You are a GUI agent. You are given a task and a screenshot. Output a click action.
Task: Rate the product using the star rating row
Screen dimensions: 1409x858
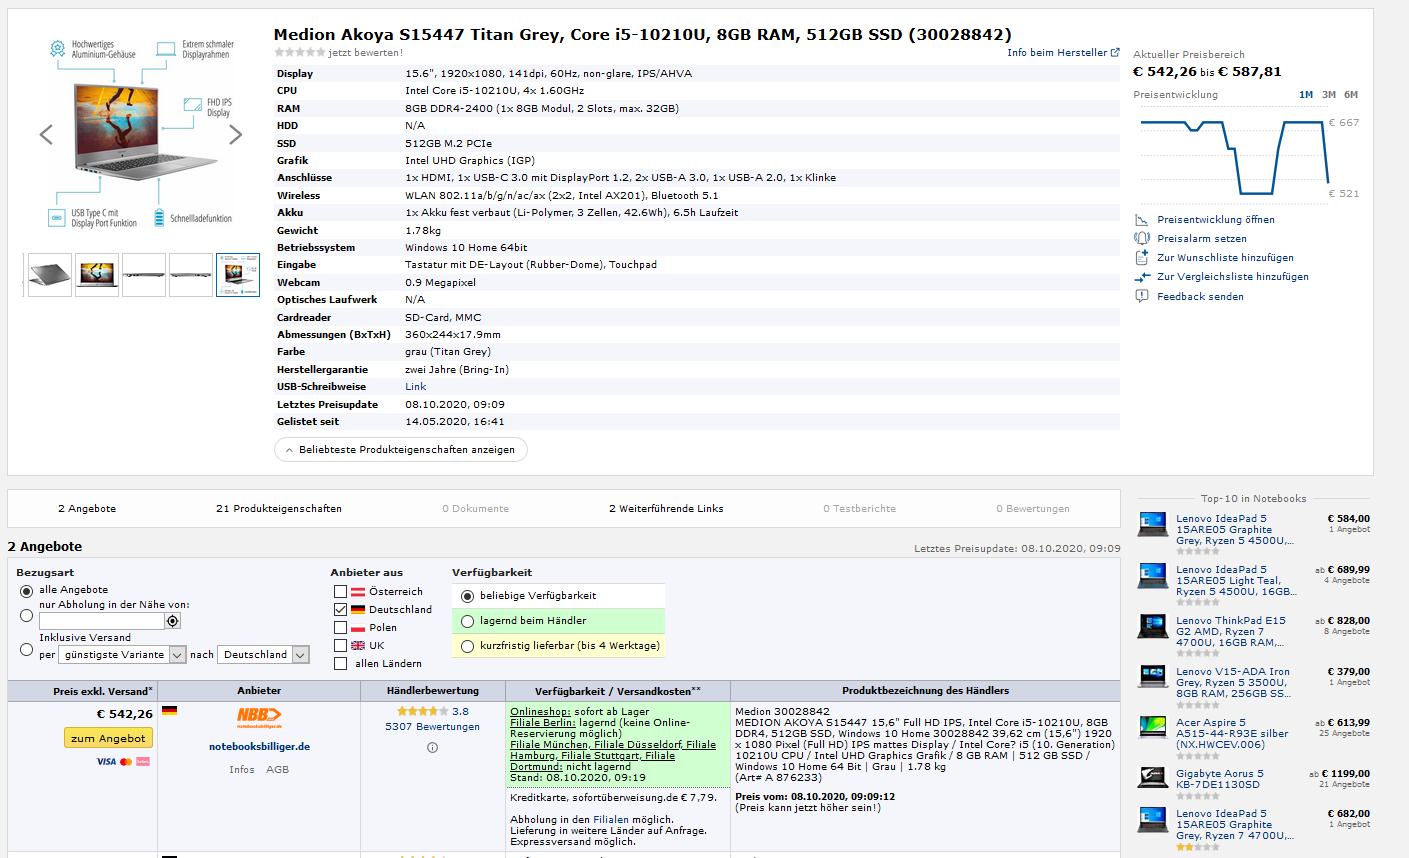tap(300, 52)
